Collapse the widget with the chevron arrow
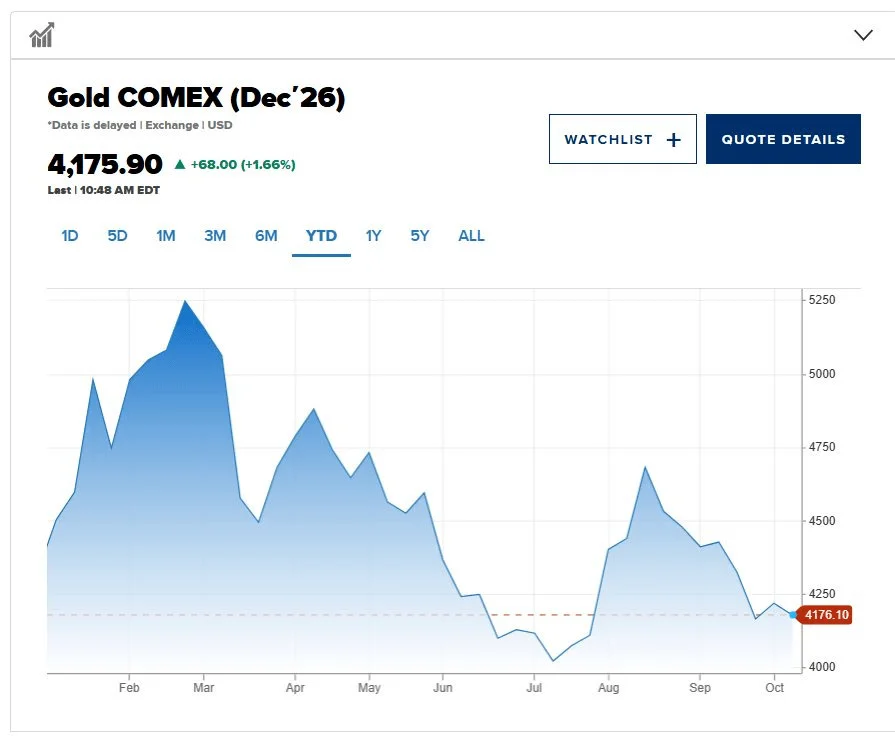Viewport: 895px width, 736px height. 863,35
